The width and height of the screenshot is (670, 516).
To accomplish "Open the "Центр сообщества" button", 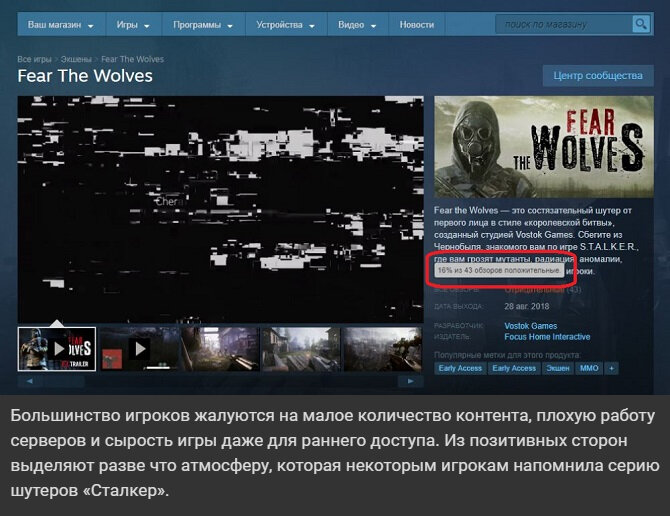I will pos(598,76).
